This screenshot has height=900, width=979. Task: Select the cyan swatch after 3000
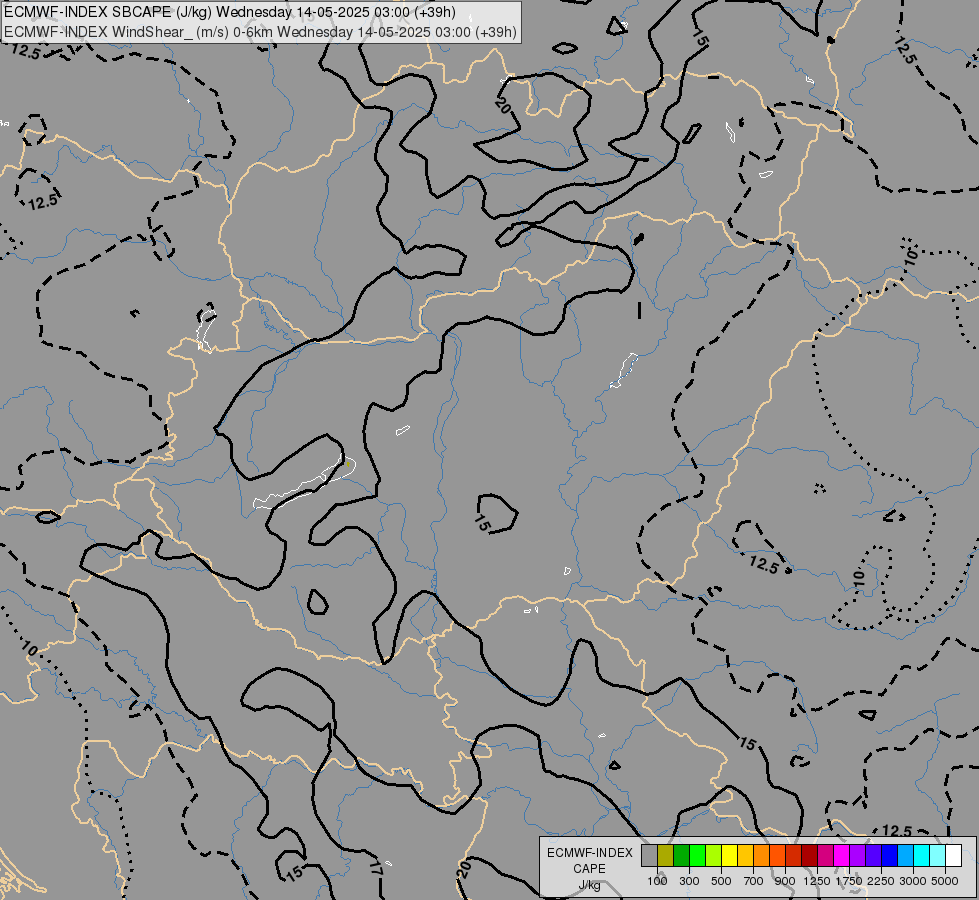pos(921,856)
